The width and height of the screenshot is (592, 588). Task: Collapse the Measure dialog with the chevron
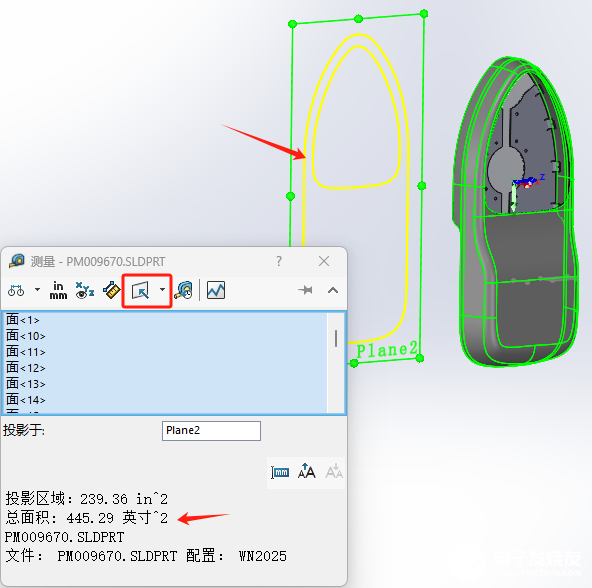pyautogui.click(x=333, y=290)
